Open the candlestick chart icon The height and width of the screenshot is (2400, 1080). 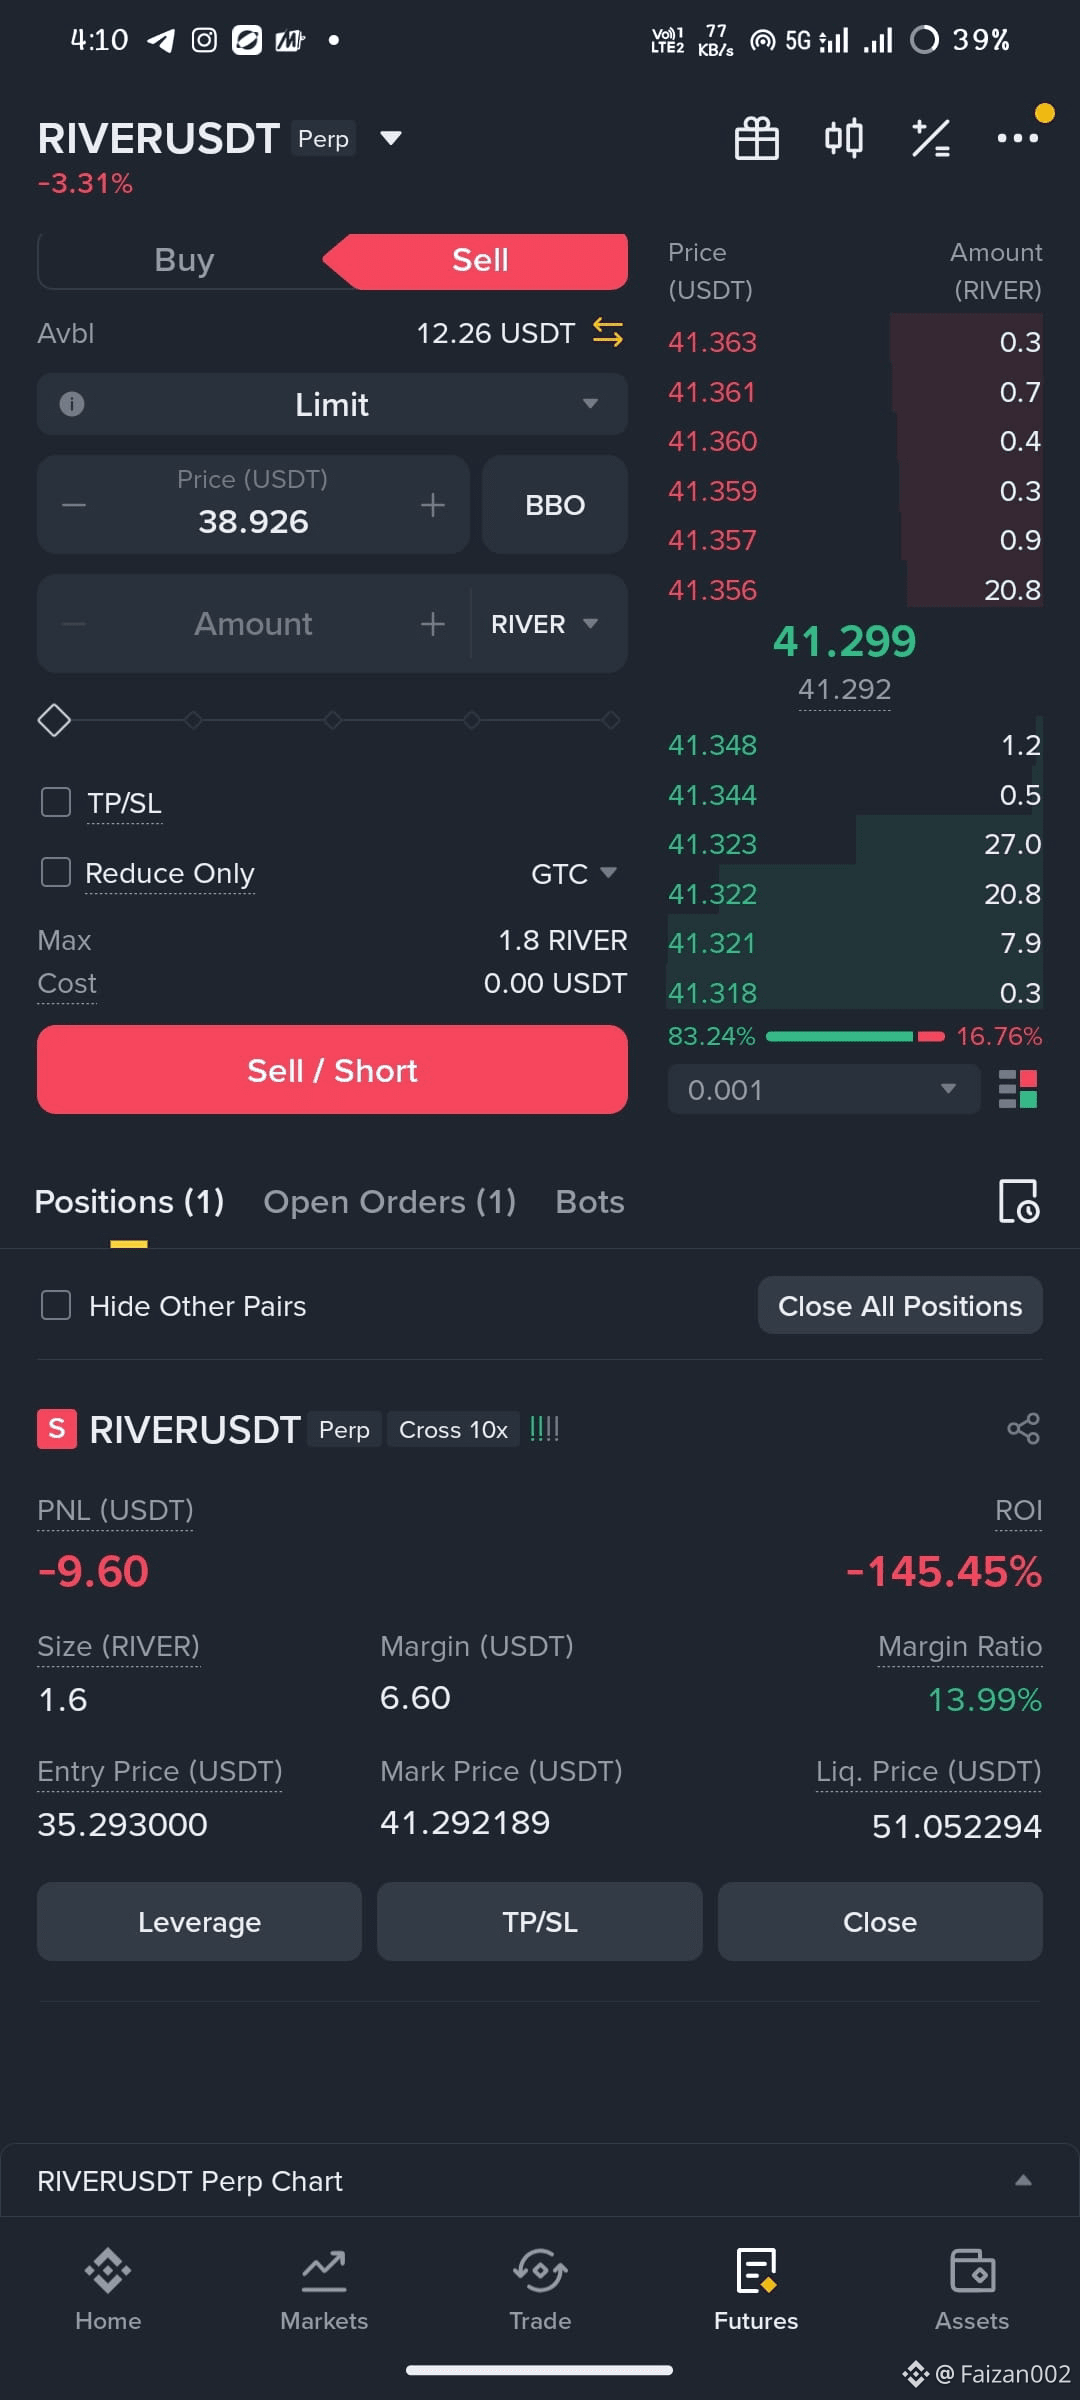coord(843,138)
